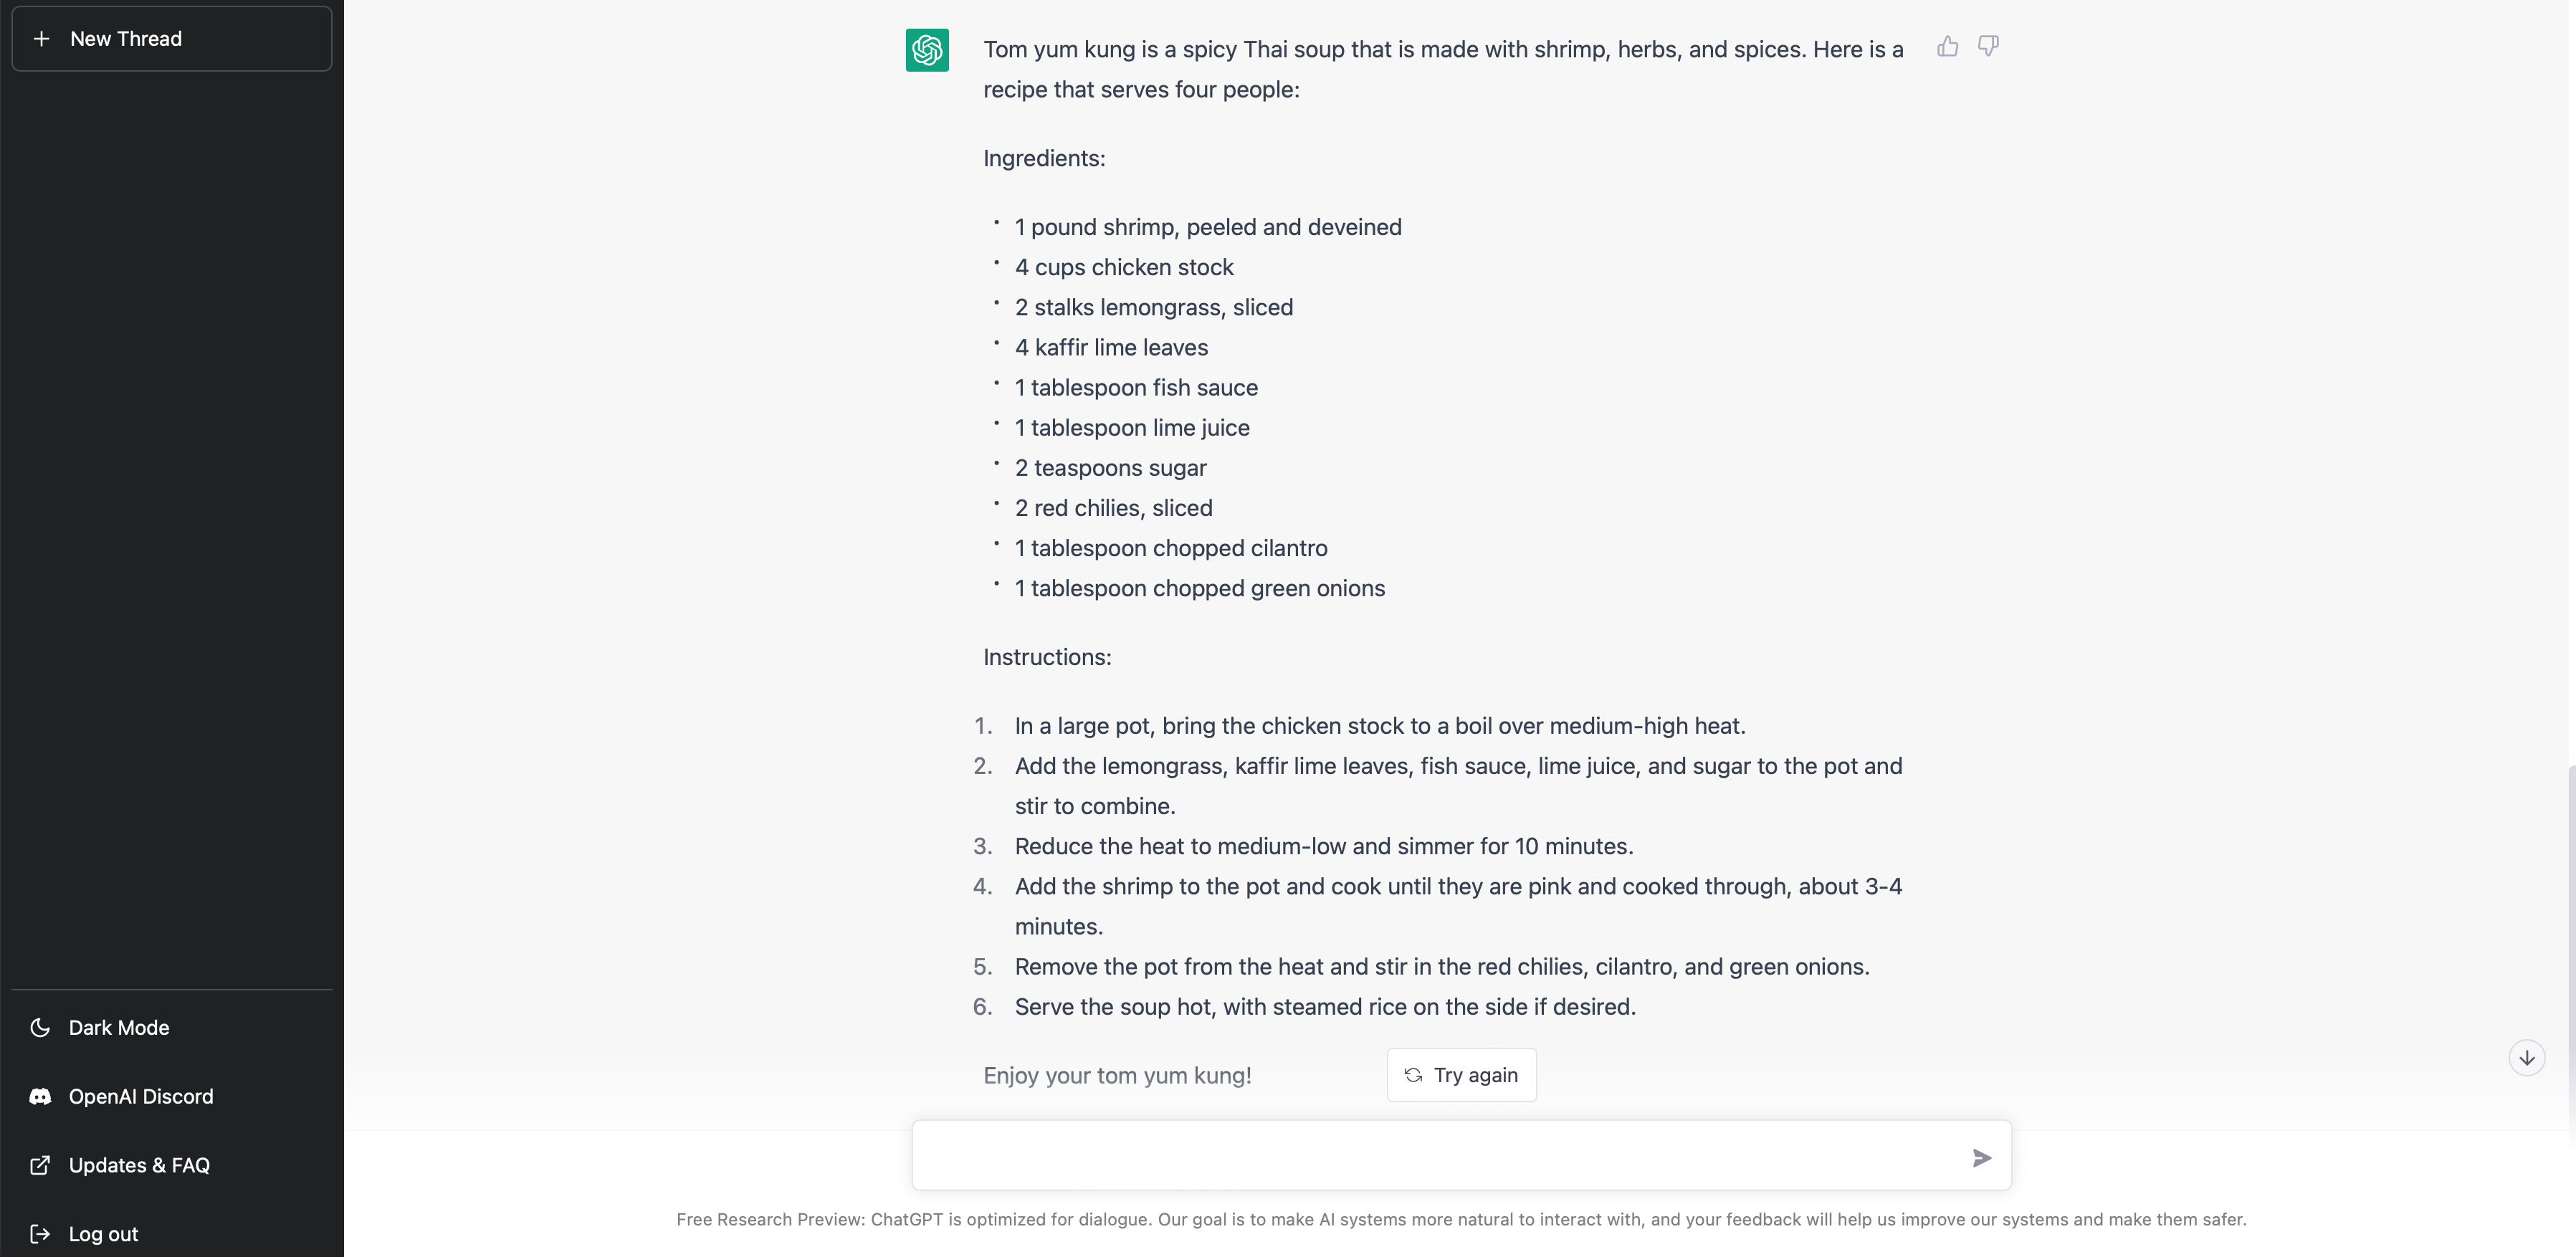Viewport: 2576px width, 1257px height.
Task: Click the ChatGPT logo avatar
Action: [x=927, y=50]
